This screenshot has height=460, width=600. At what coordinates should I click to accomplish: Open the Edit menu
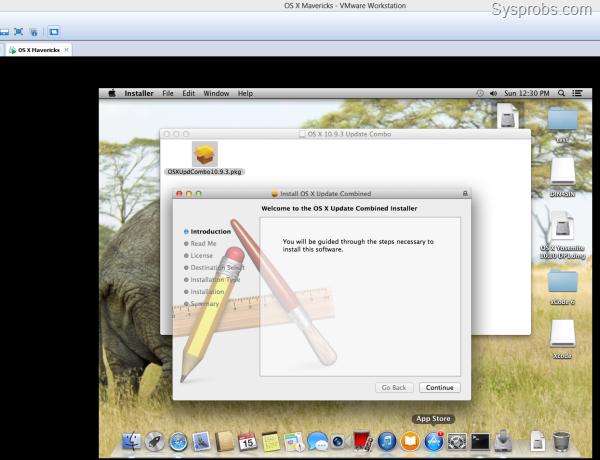point(189,93)
